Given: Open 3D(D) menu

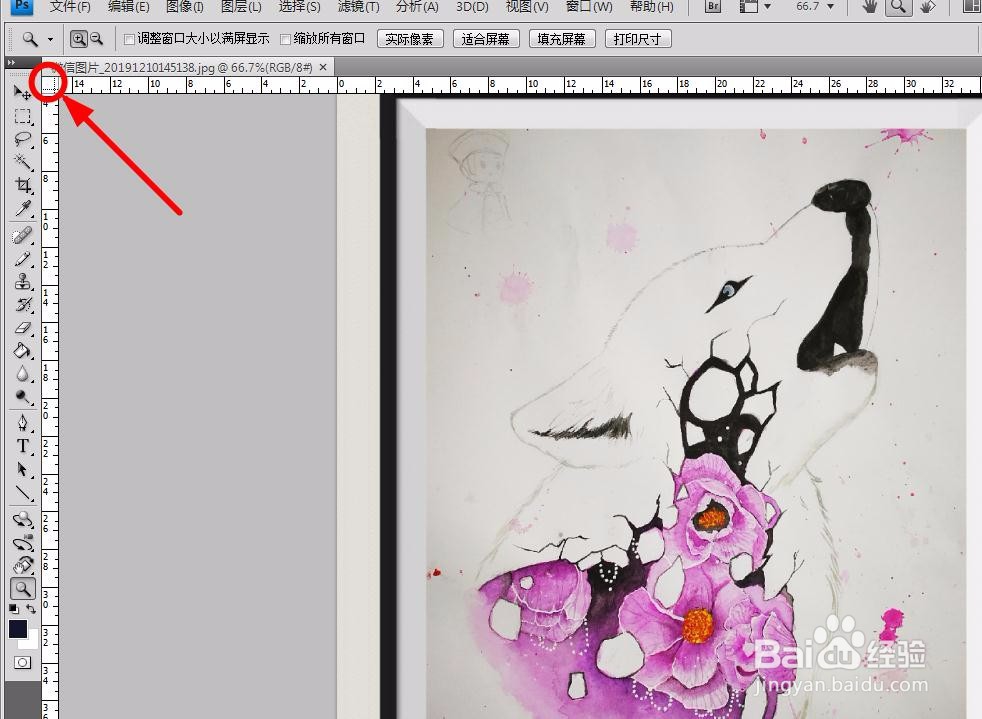Looking at the screenshot, I should pos(472,7).
